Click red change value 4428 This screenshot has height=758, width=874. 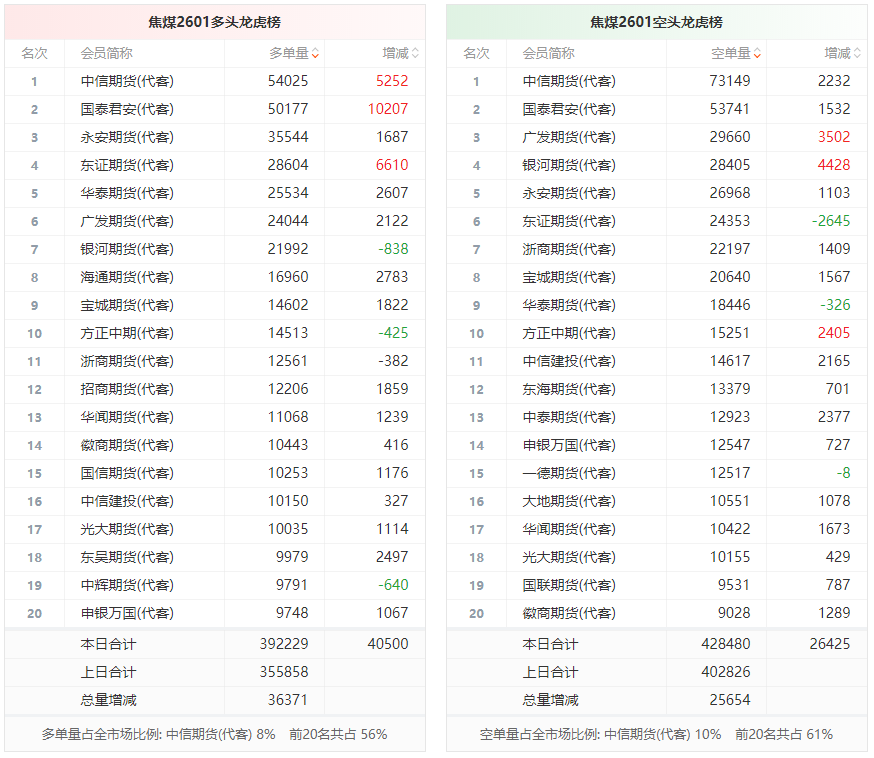coord(834,166)
